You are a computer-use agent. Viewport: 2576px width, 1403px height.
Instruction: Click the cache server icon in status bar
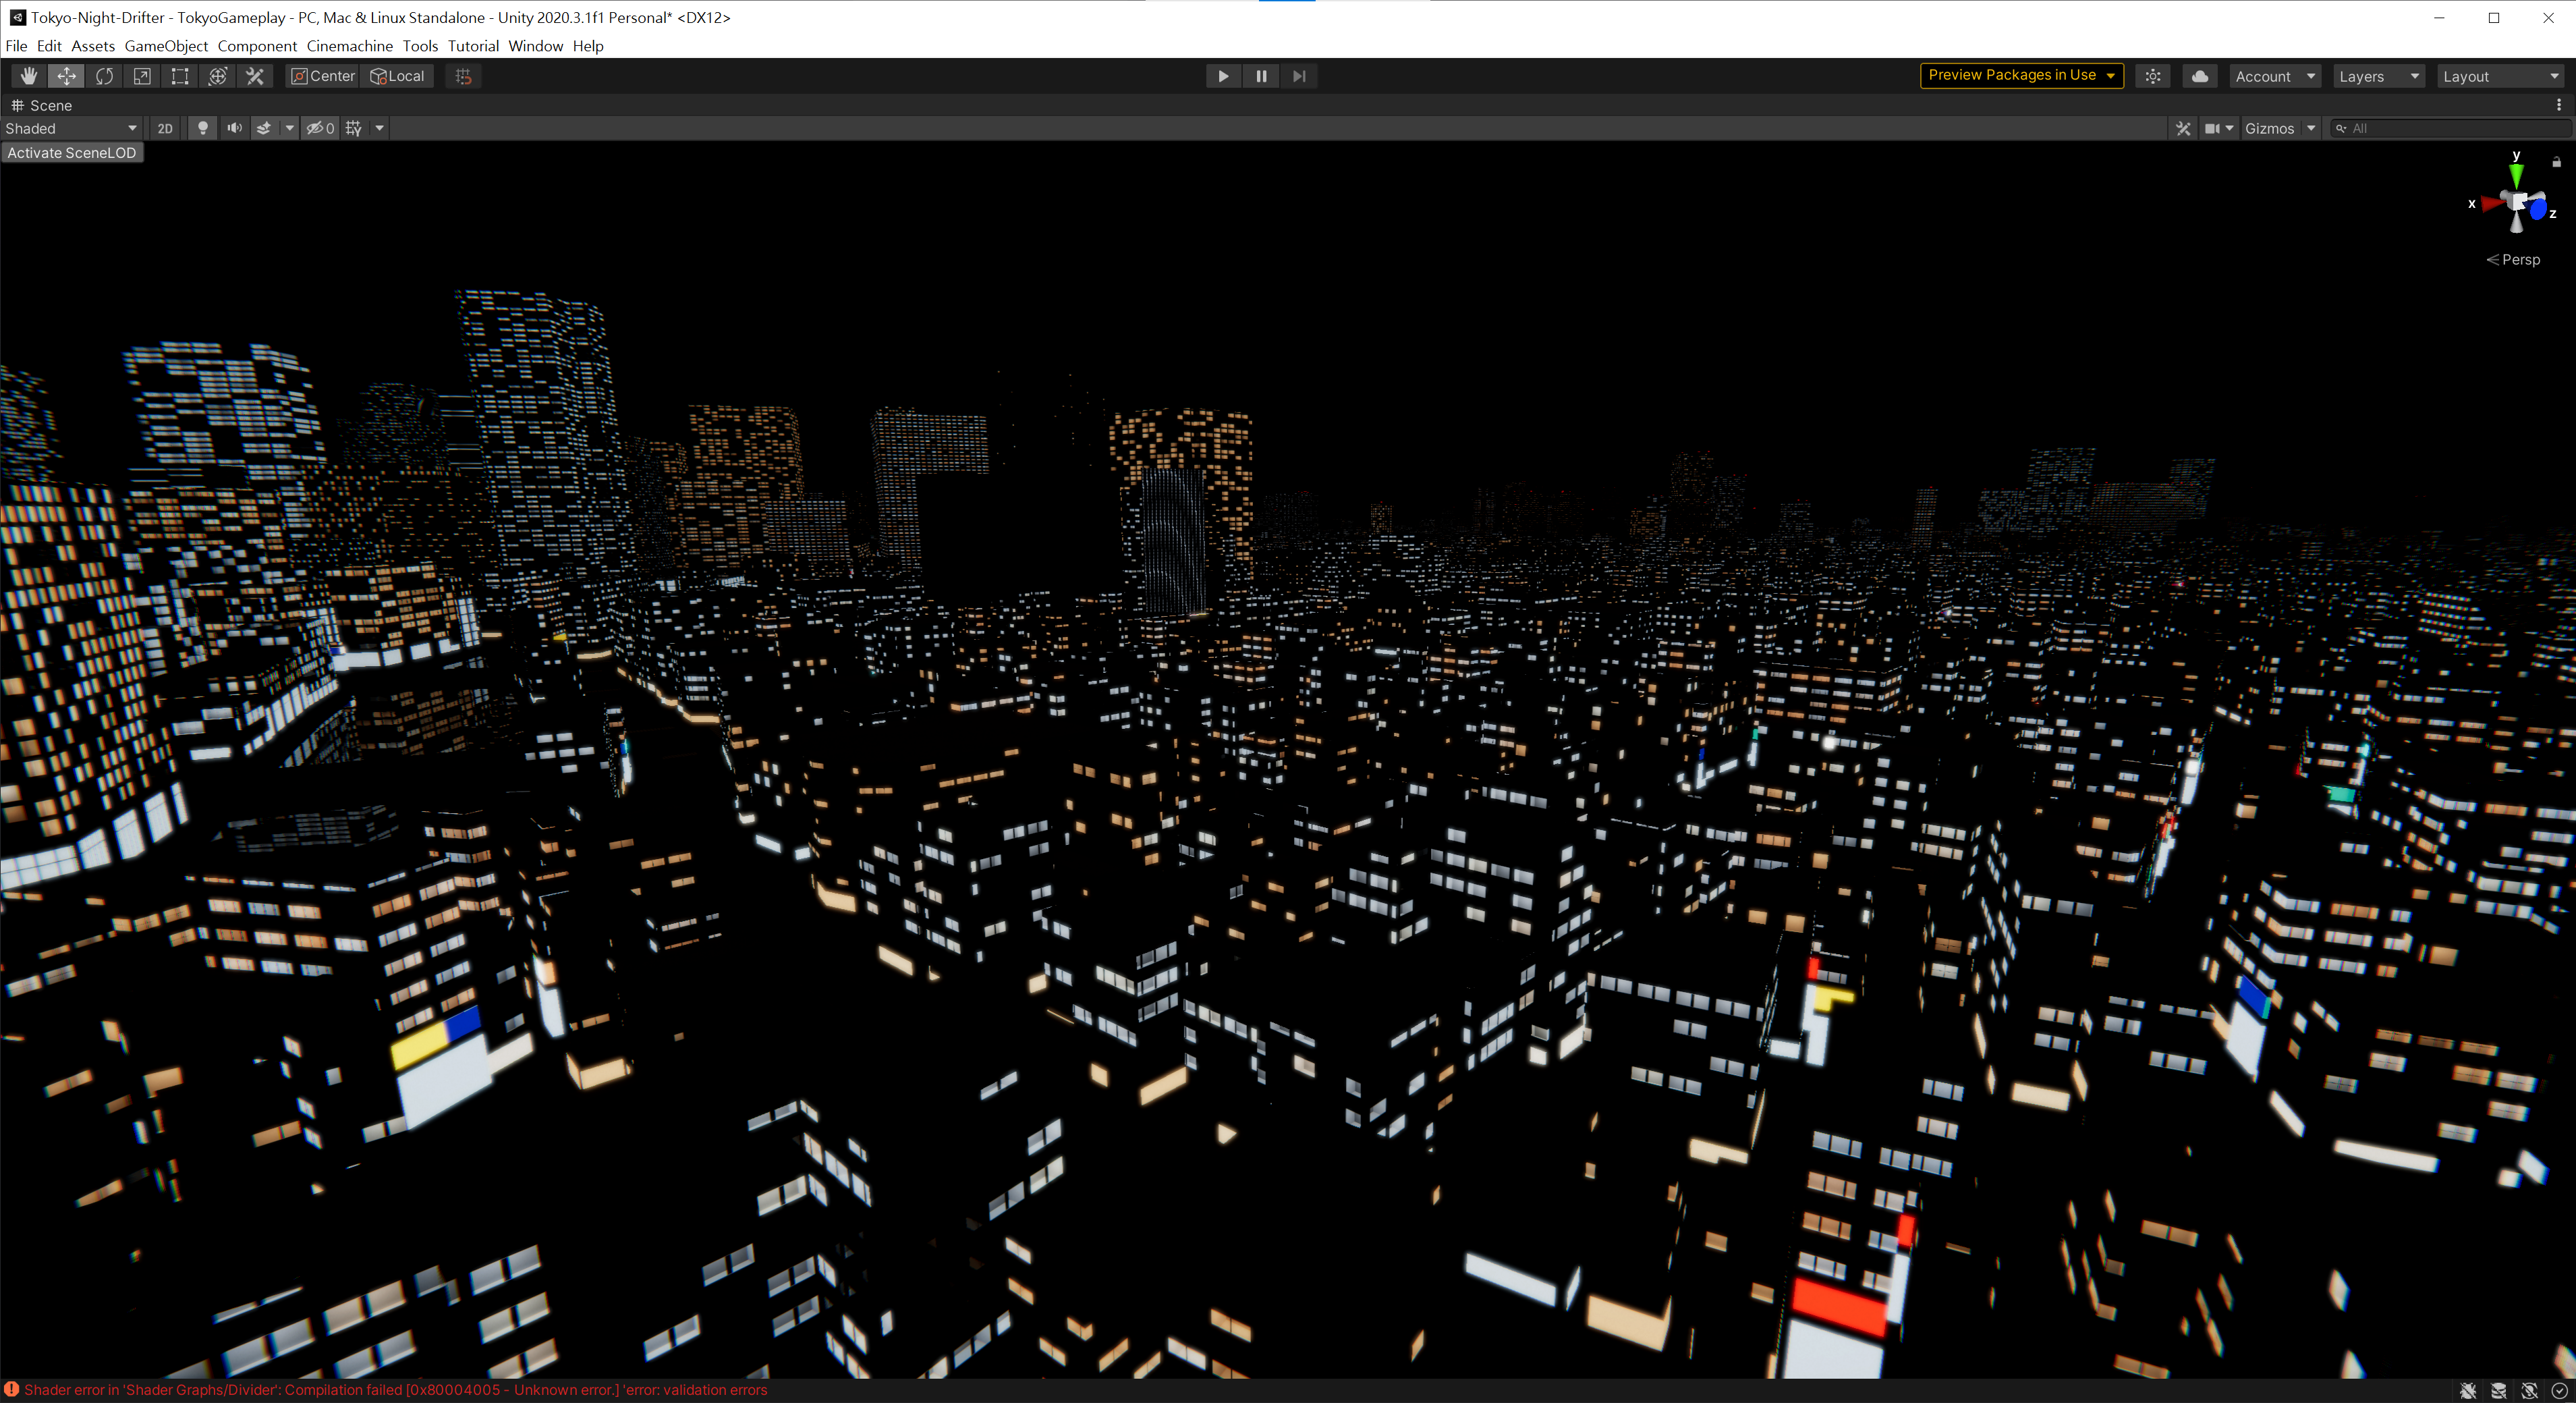coord(2498,1390)
